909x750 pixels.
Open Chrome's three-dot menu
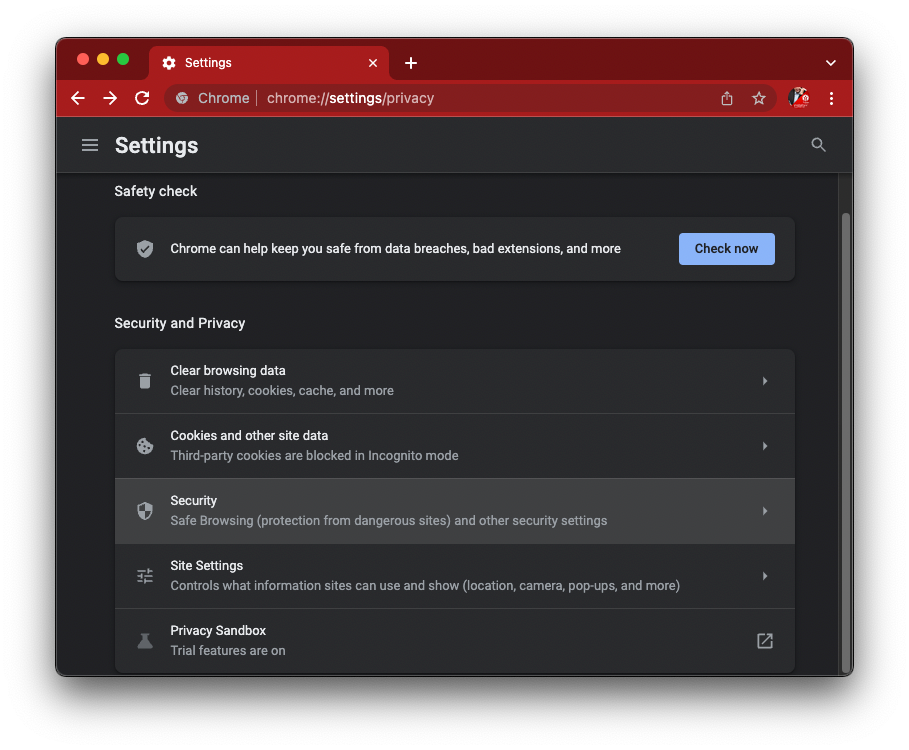pyautogui.click(x=831, y=98)
